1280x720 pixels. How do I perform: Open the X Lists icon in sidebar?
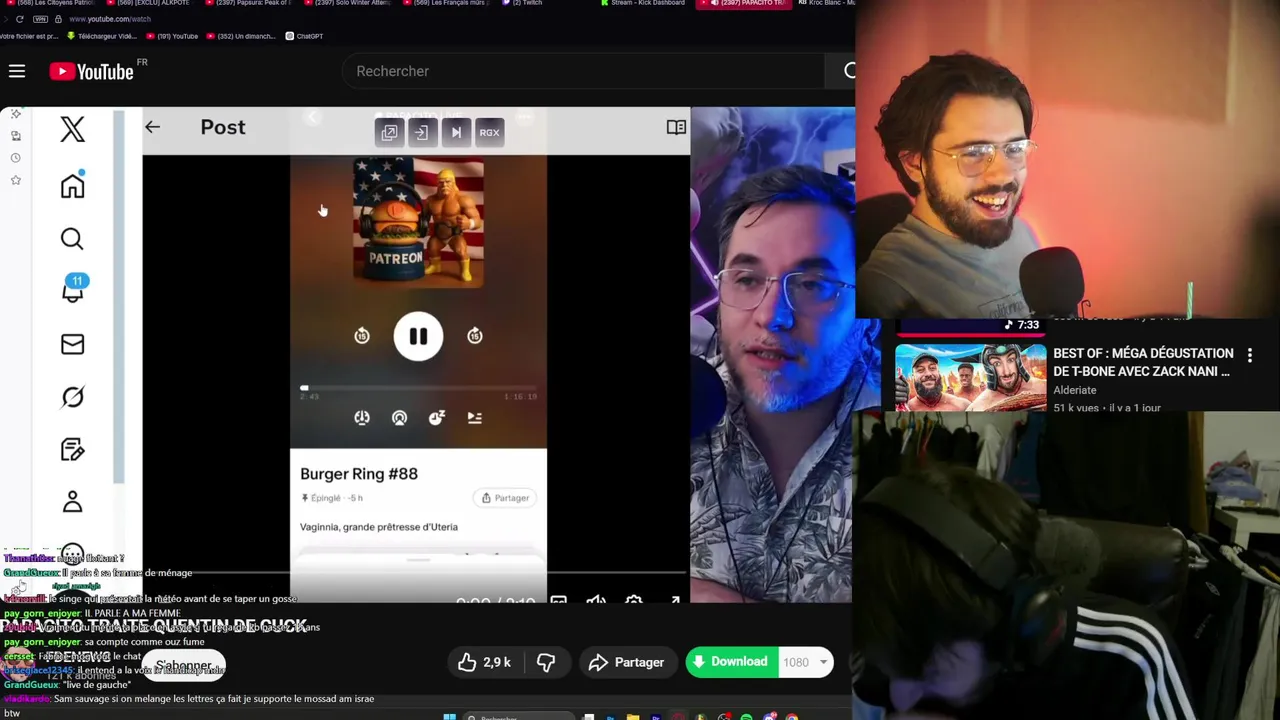click(72, 449)
